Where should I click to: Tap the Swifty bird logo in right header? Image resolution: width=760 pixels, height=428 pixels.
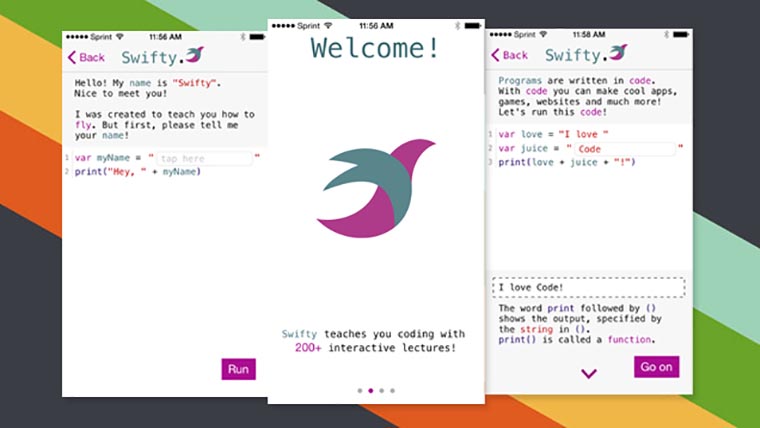pos(618,52)
